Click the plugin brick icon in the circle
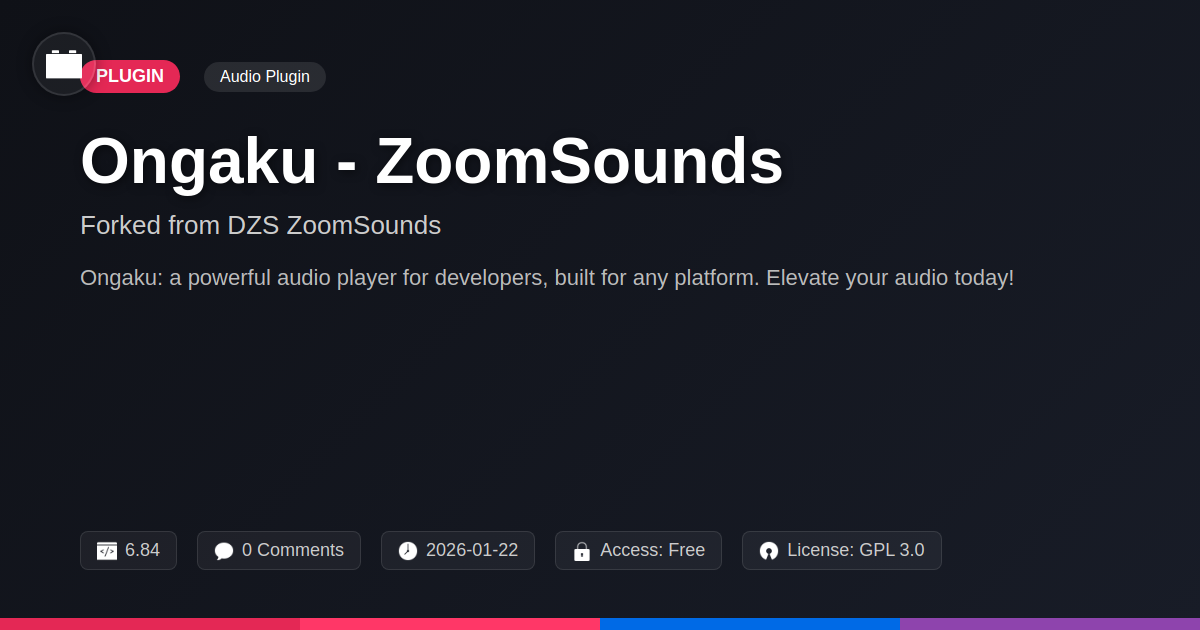Viewport: 1200px width, 630px height. (64, 64)
